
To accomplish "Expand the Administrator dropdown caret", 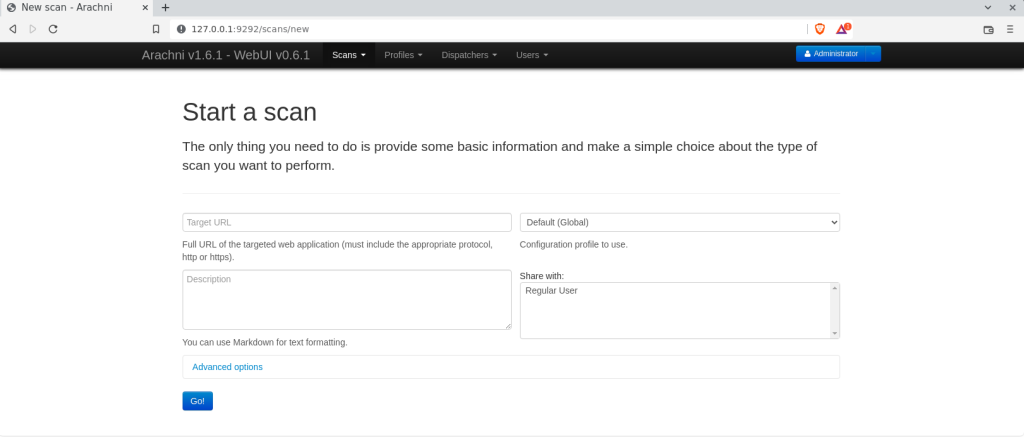I will (x=873, y=54).
